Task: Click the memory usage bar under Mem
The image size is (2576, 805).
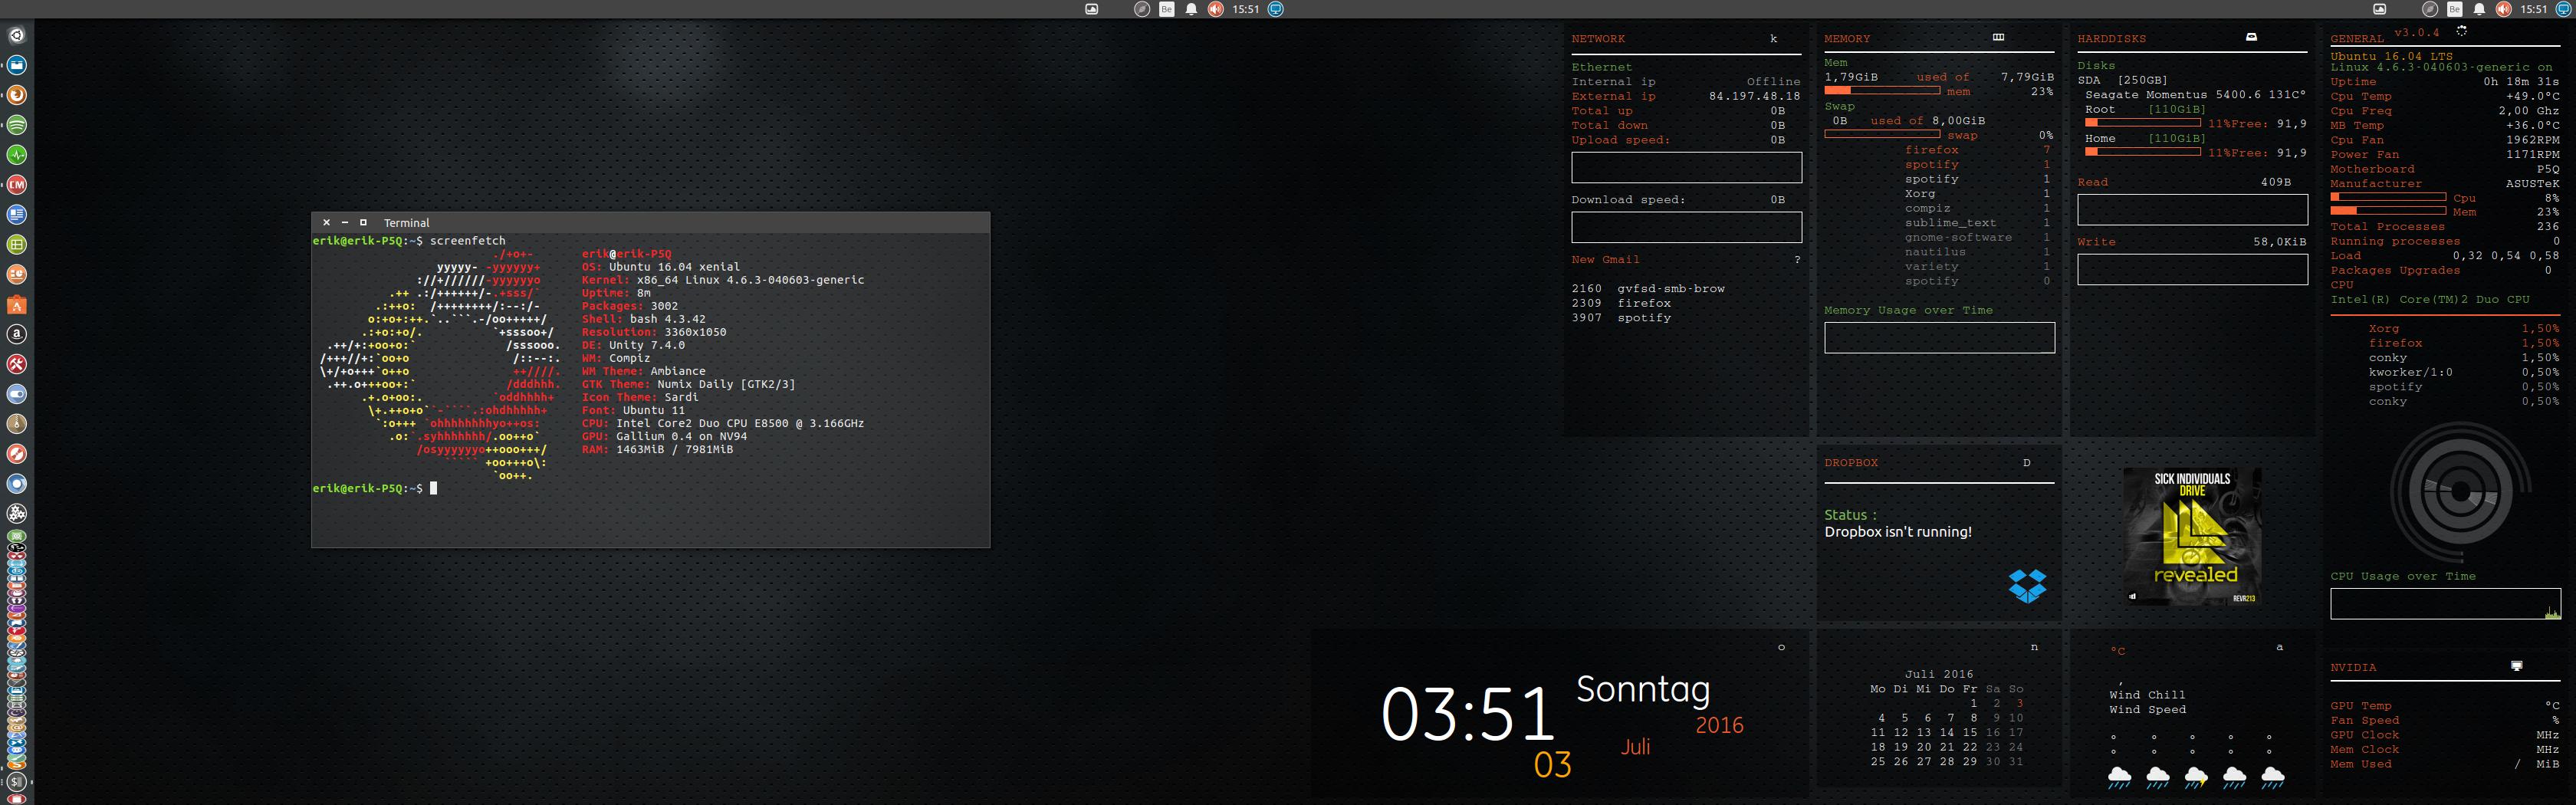Action: pos(1882,91)
